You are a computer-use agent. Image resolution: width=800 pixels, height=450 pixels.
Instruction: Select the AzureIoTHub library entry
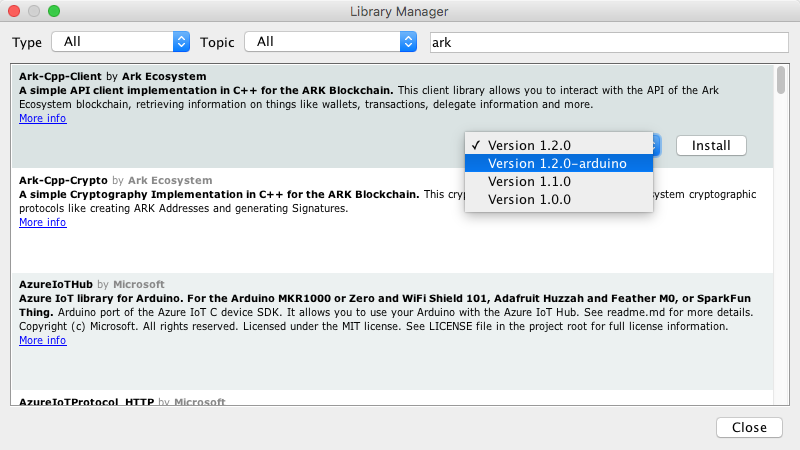pyautogui.click(x=390, y=362)
